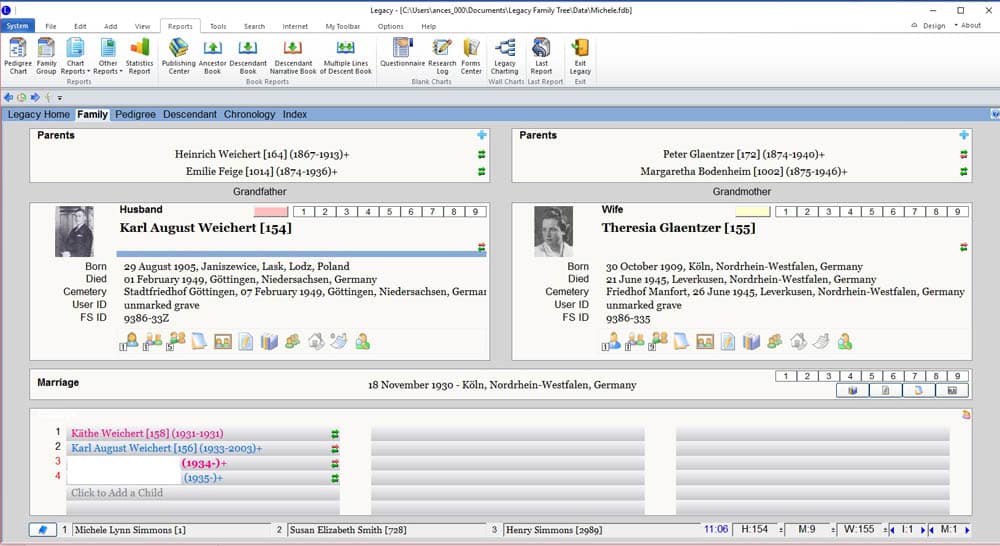Switch to the Pedigree view tab

135,115
